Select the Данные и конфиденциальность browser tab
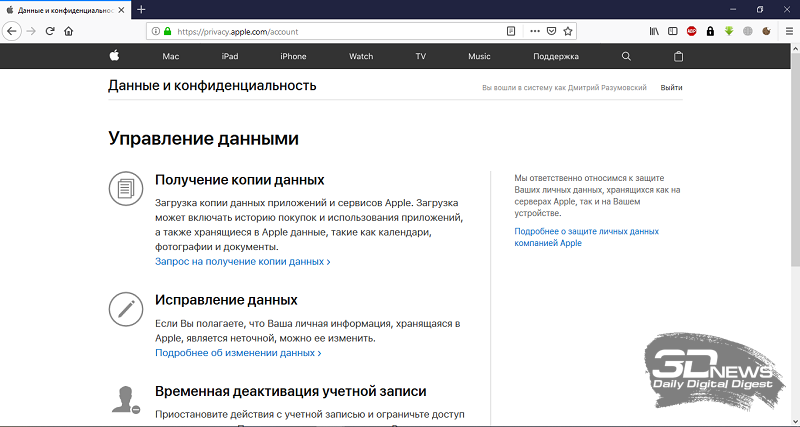The image size is (800, 427). coord(65,10)
